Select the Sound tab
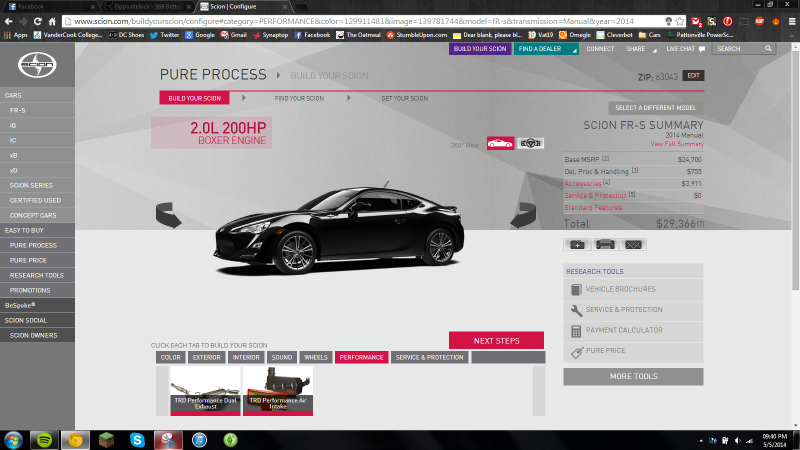 point(282,358)
